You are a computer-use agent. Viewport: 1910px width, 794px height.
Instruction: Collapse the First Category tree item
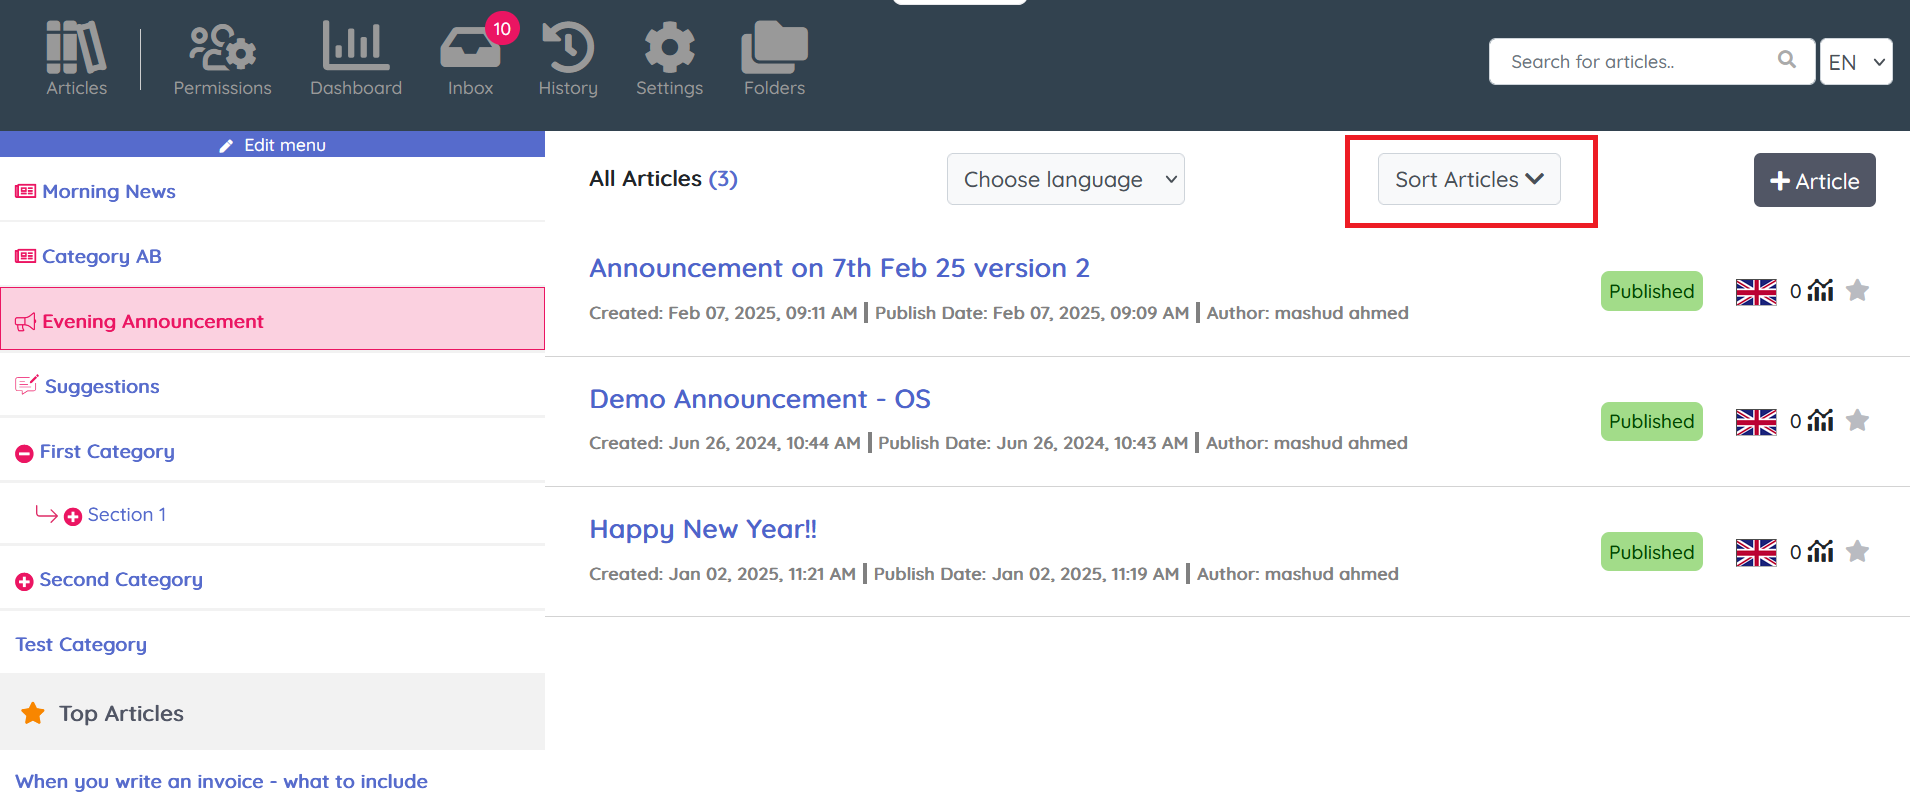click(x=24, y=453)
